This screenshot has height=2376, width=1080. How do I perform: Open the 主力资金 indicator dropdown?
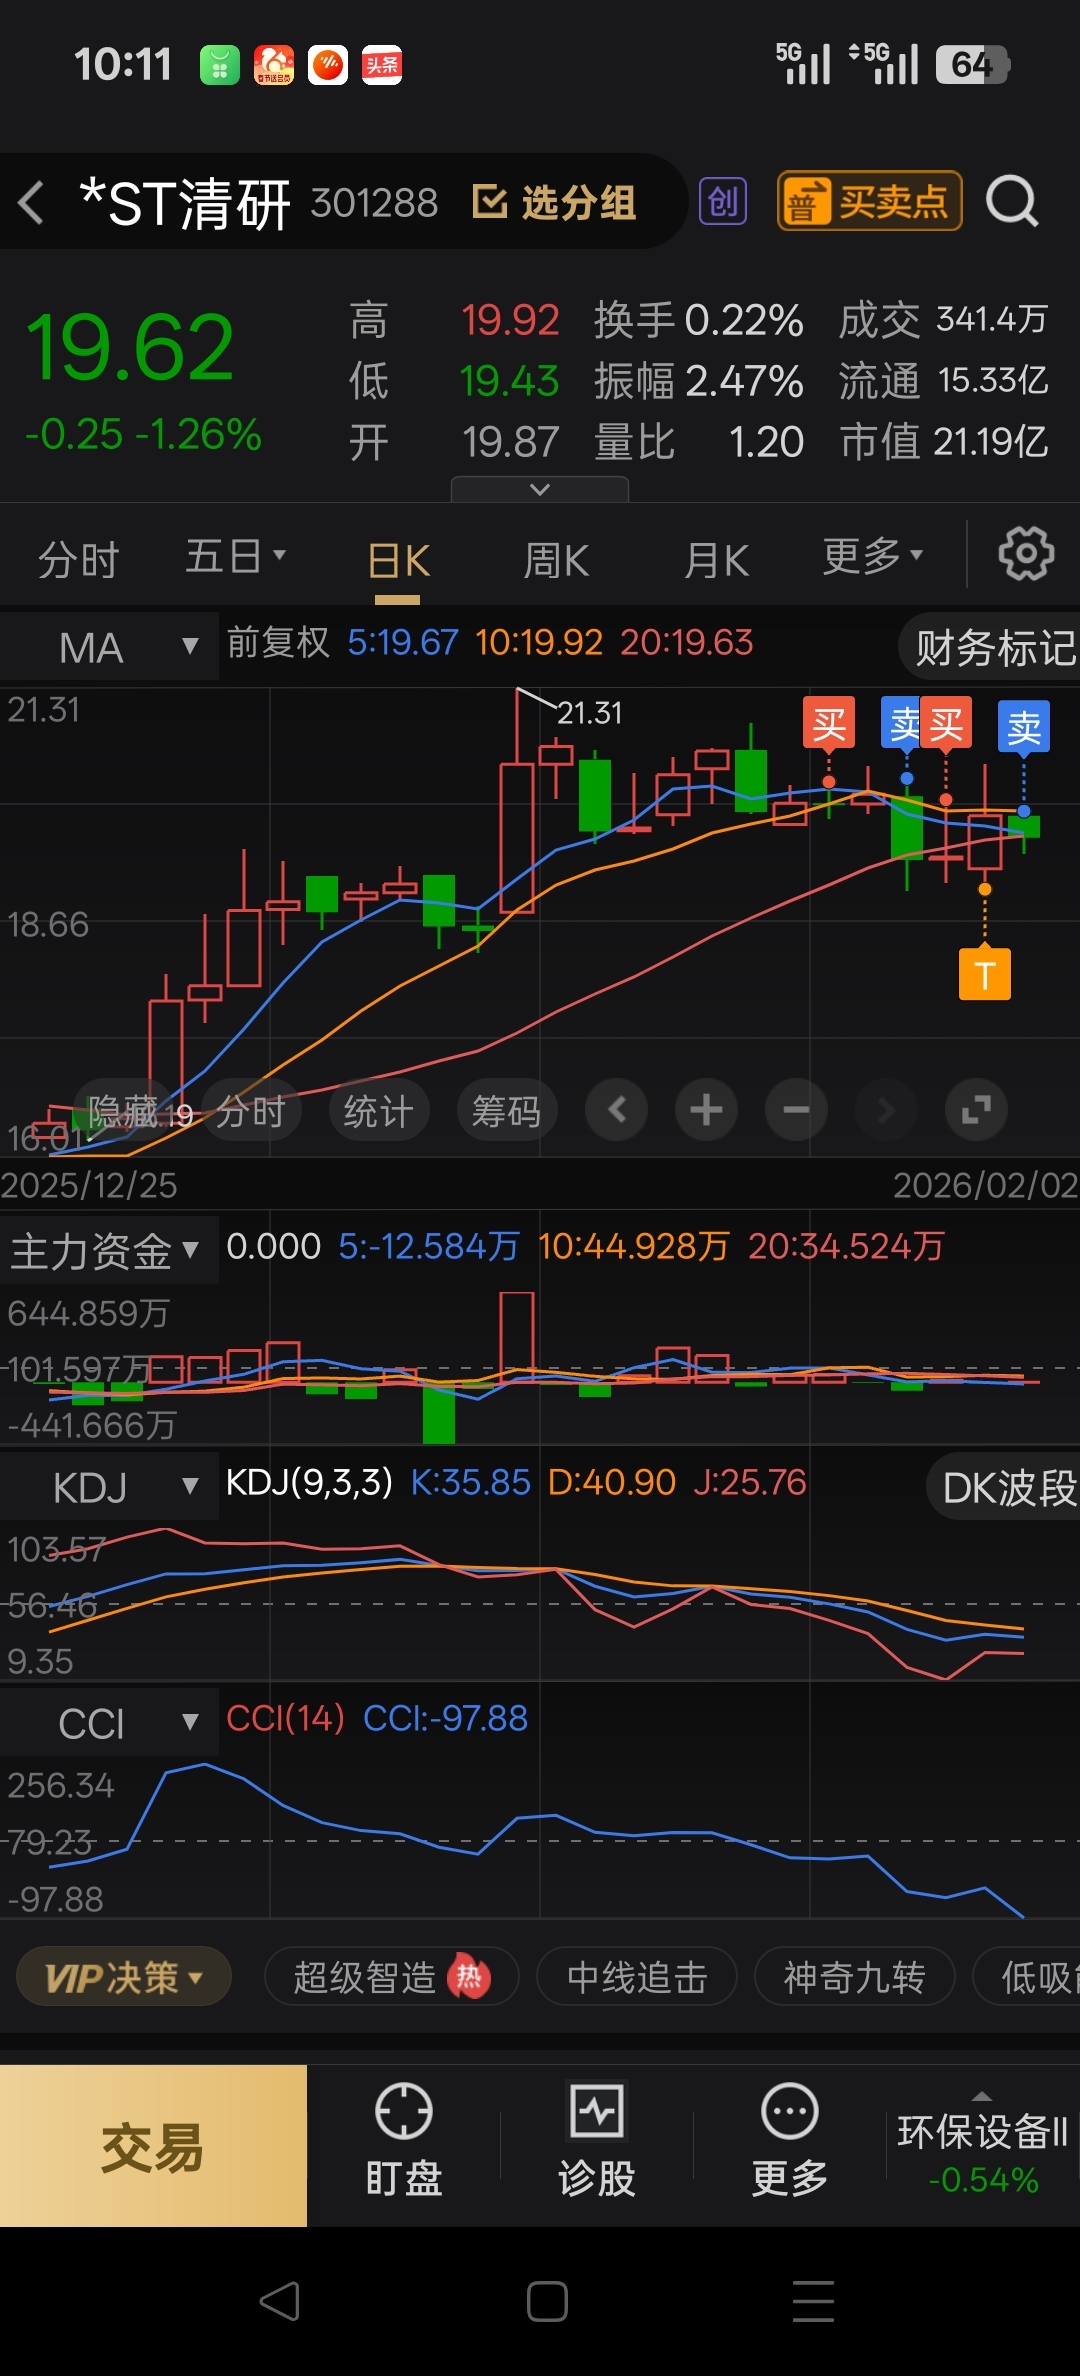click(109, 1251)
